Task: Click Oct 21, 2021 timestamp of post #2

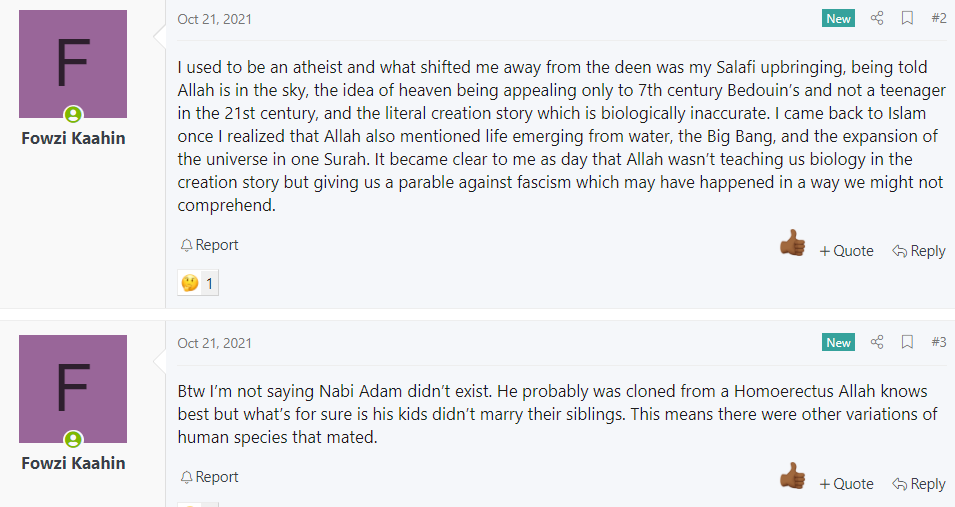Action: tap(214, 19)
